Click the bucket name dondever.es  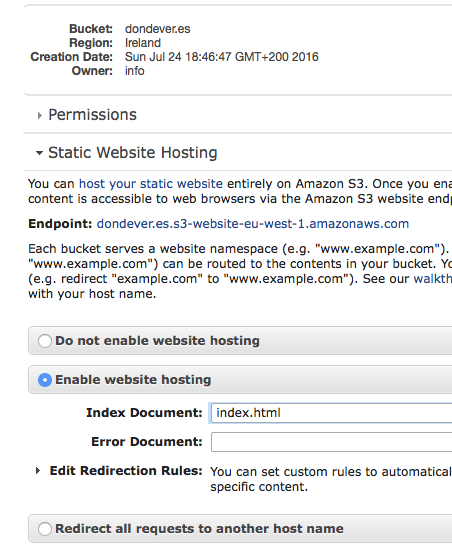pyautogui.click(x=158, y=29)
